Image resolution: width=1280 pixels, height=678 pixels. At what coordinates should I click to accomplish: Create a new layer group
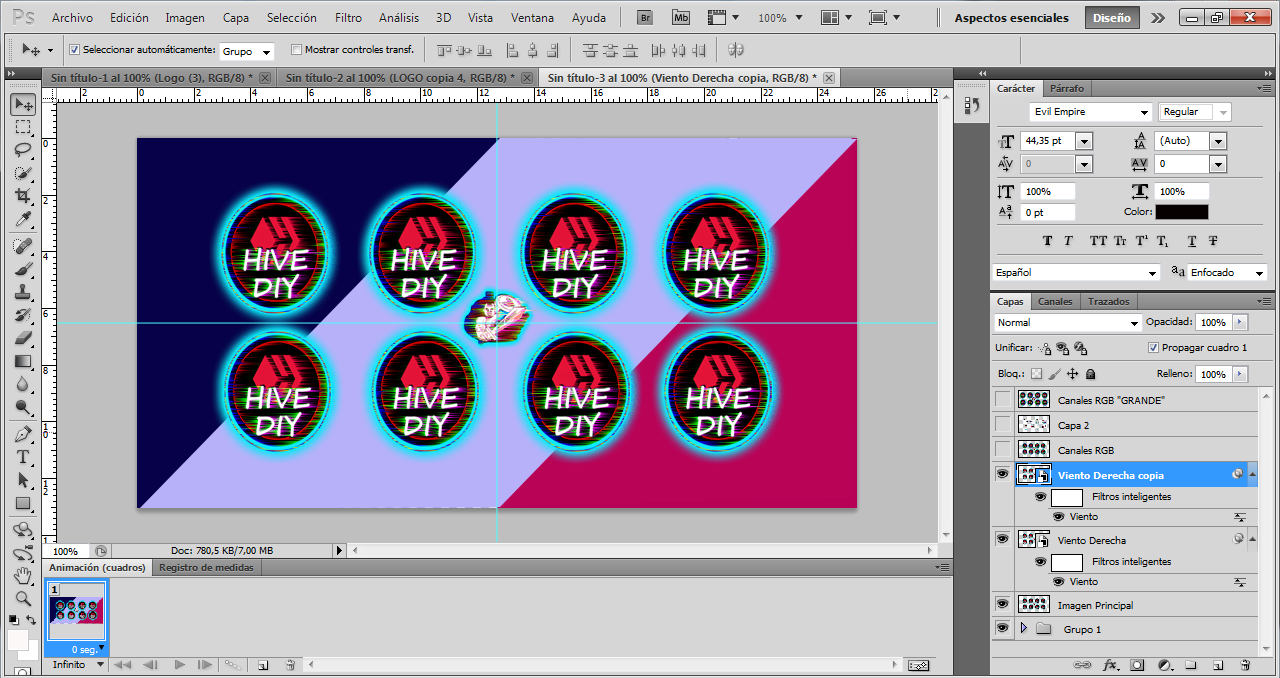pos(1191,665)
